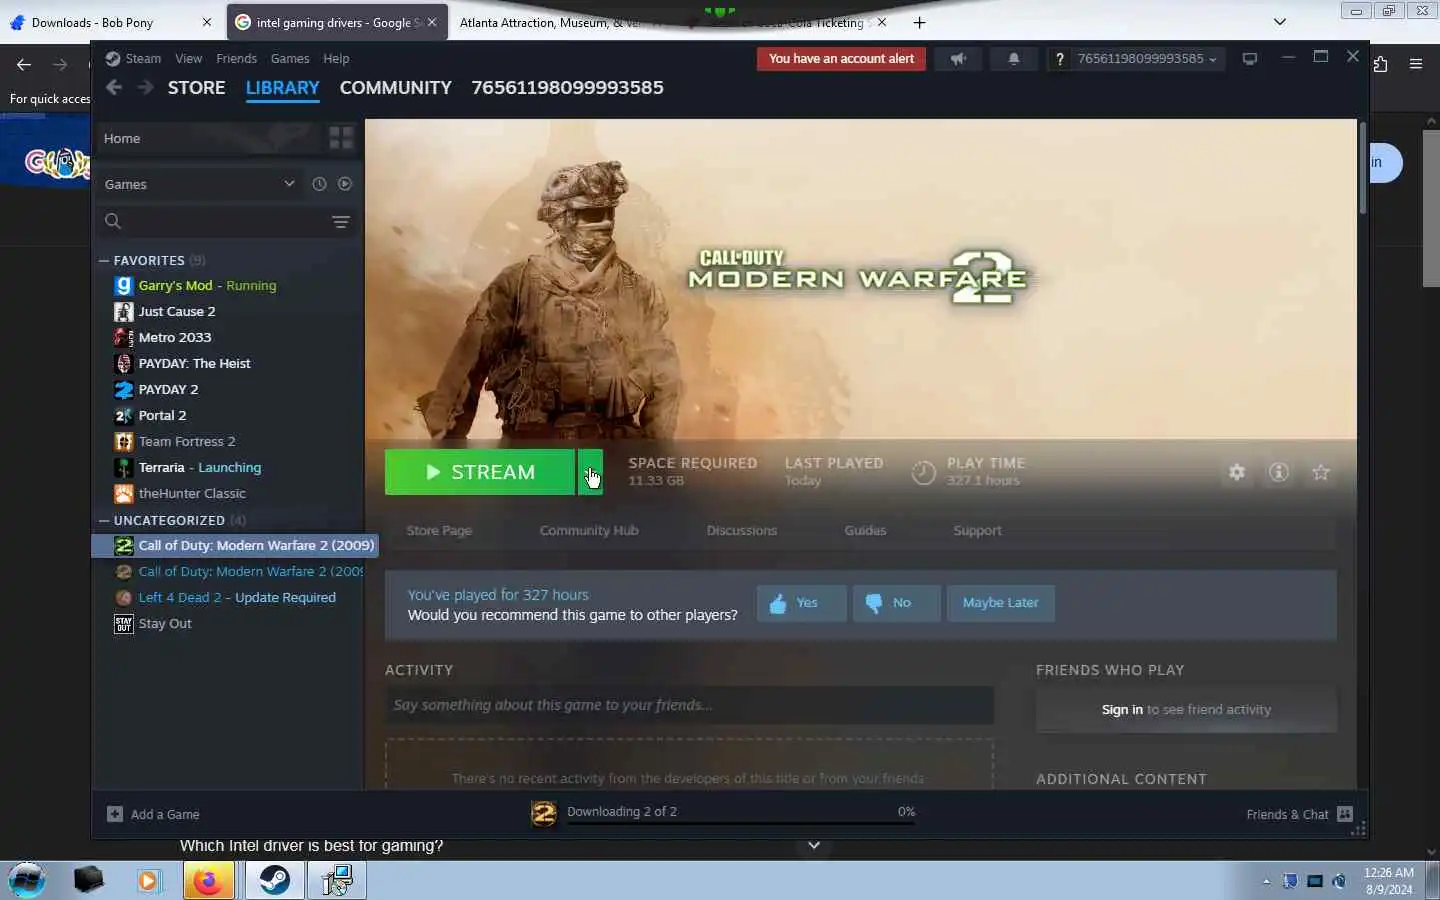This screenshot has height=900, width=1440.
Task: Open the Steam announcements megaphone icon
Action: point(958,59)
